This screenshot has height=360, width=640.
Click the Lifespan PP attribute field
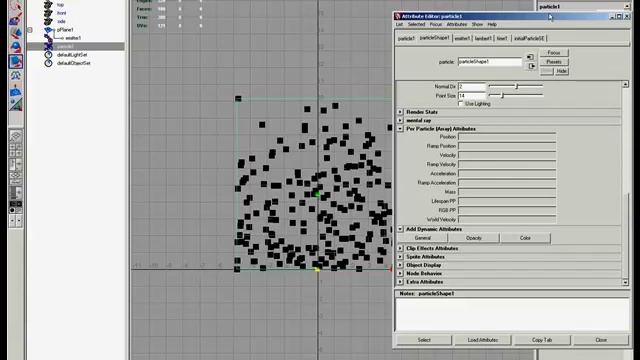pyautogui.click(x=507, y=201)
